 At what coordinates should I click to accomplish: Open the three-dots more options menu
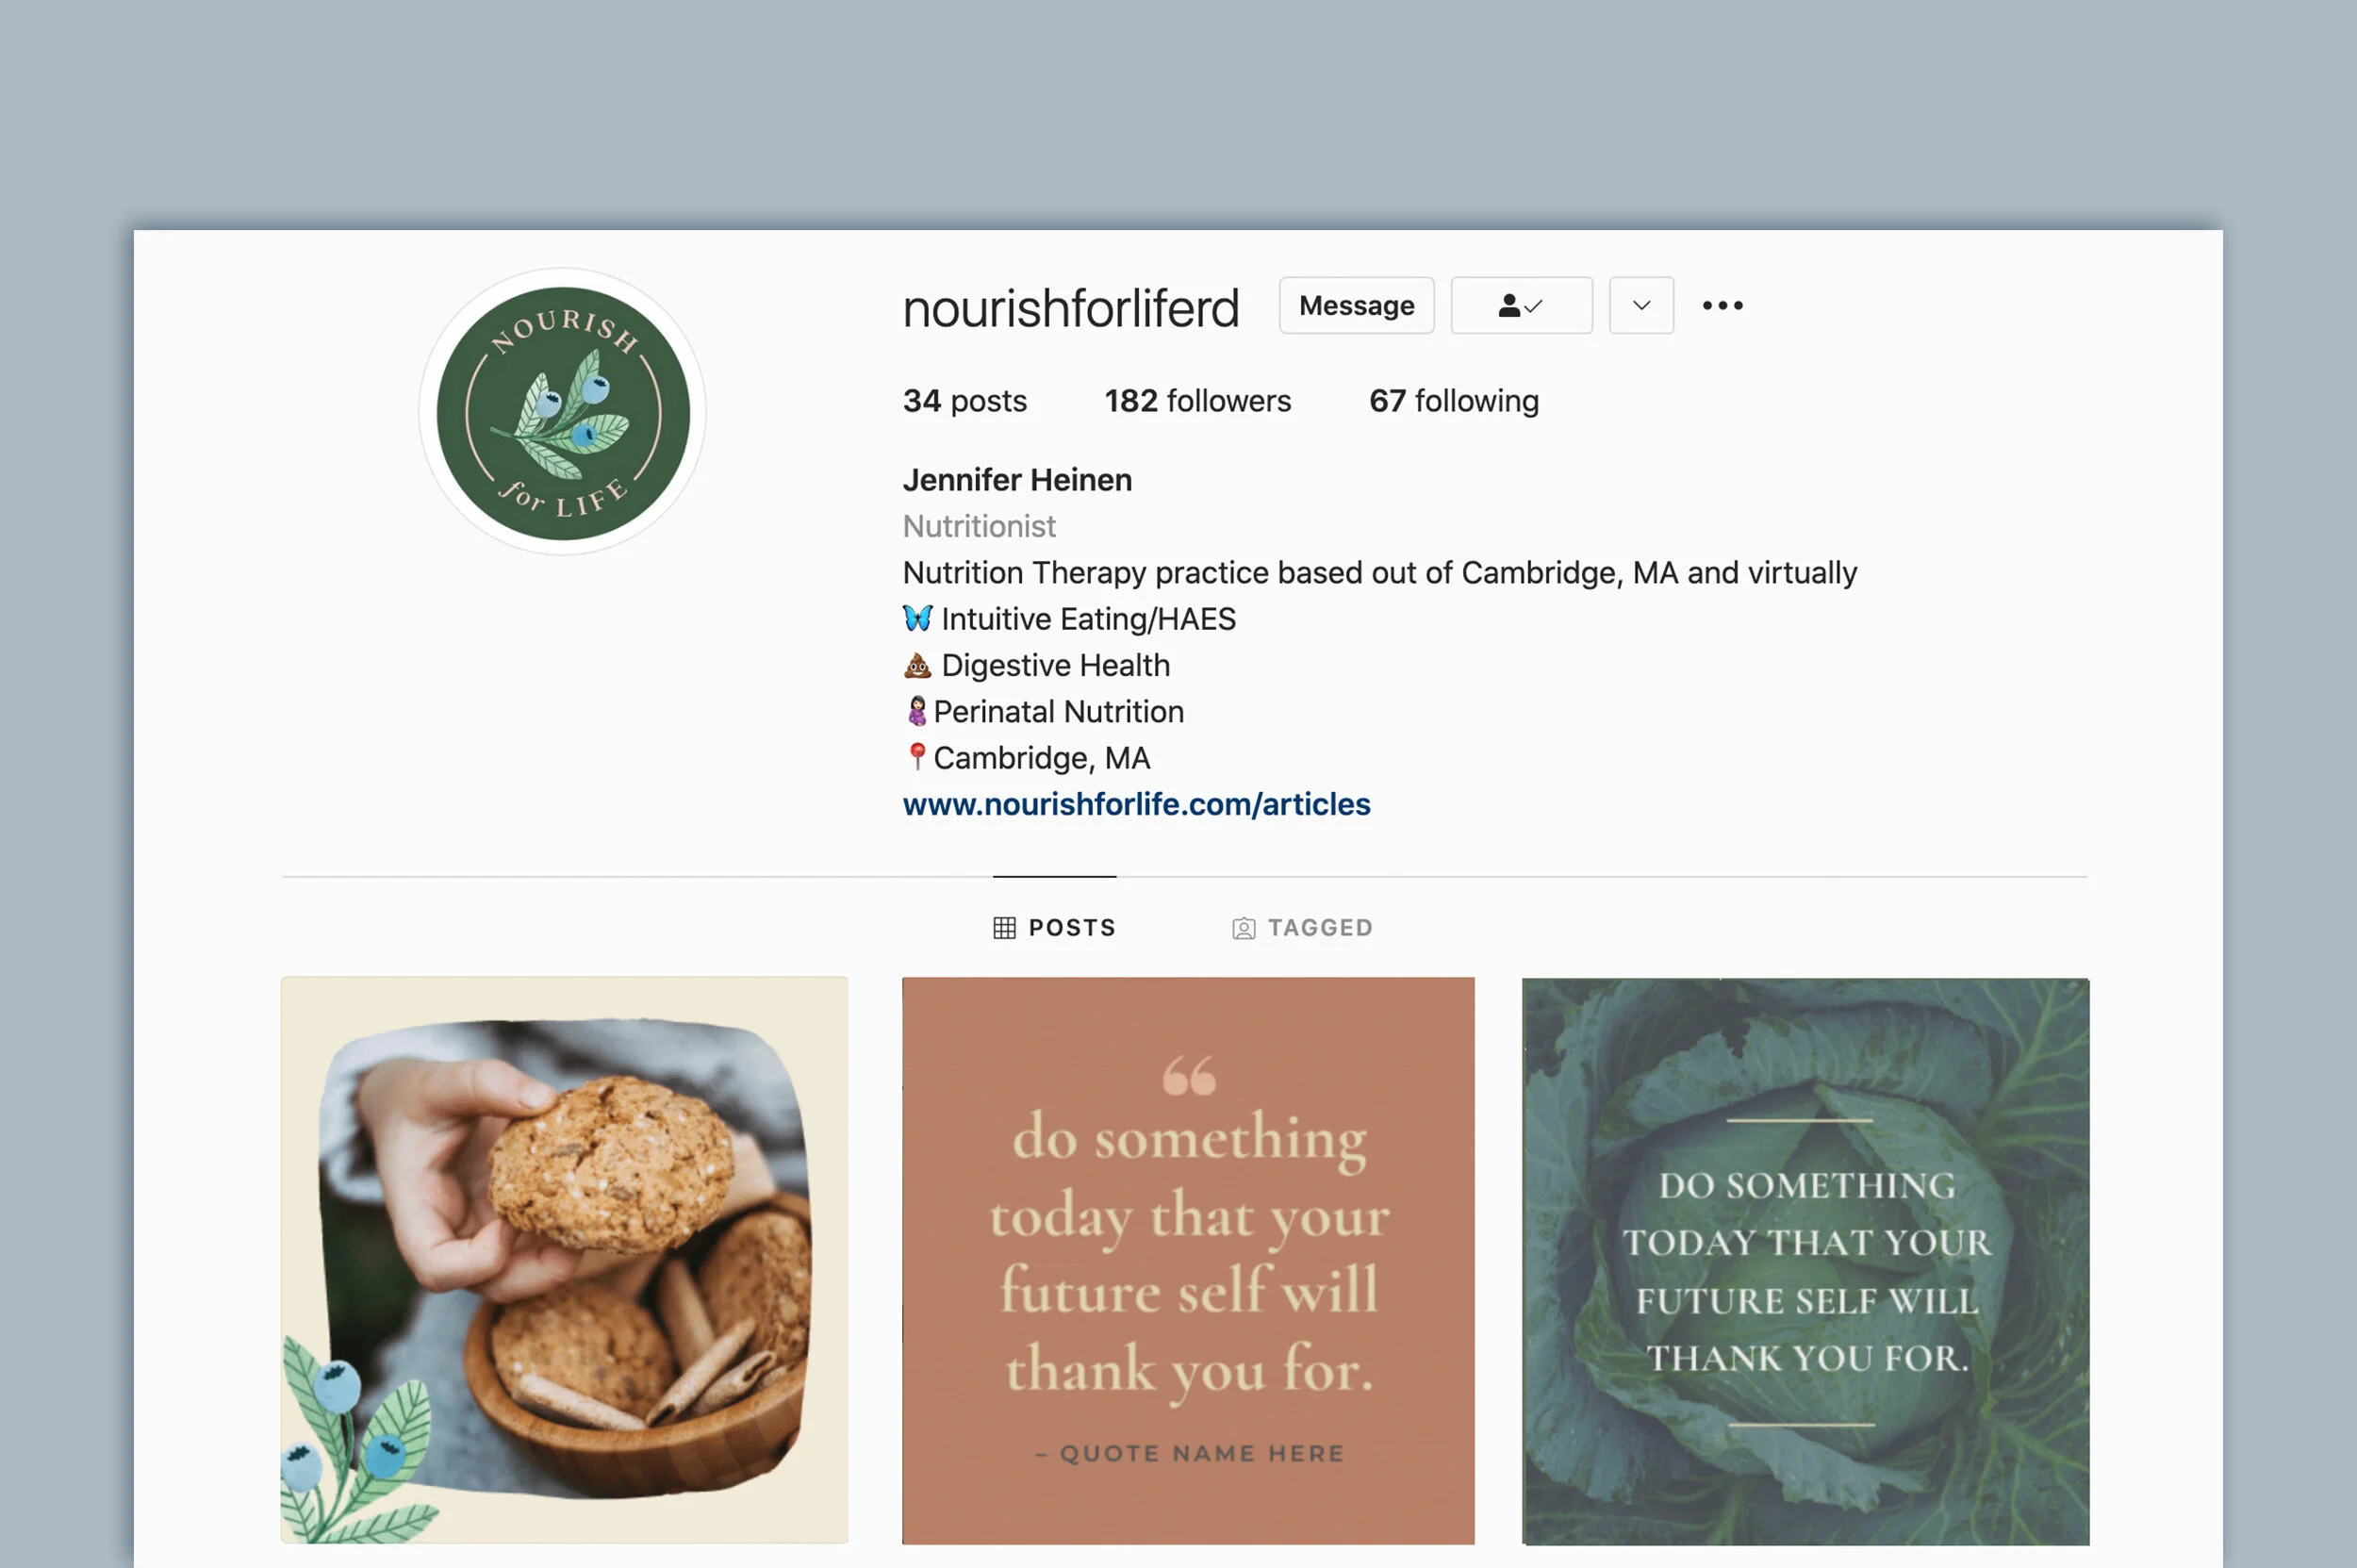(x=1722, y=306)
